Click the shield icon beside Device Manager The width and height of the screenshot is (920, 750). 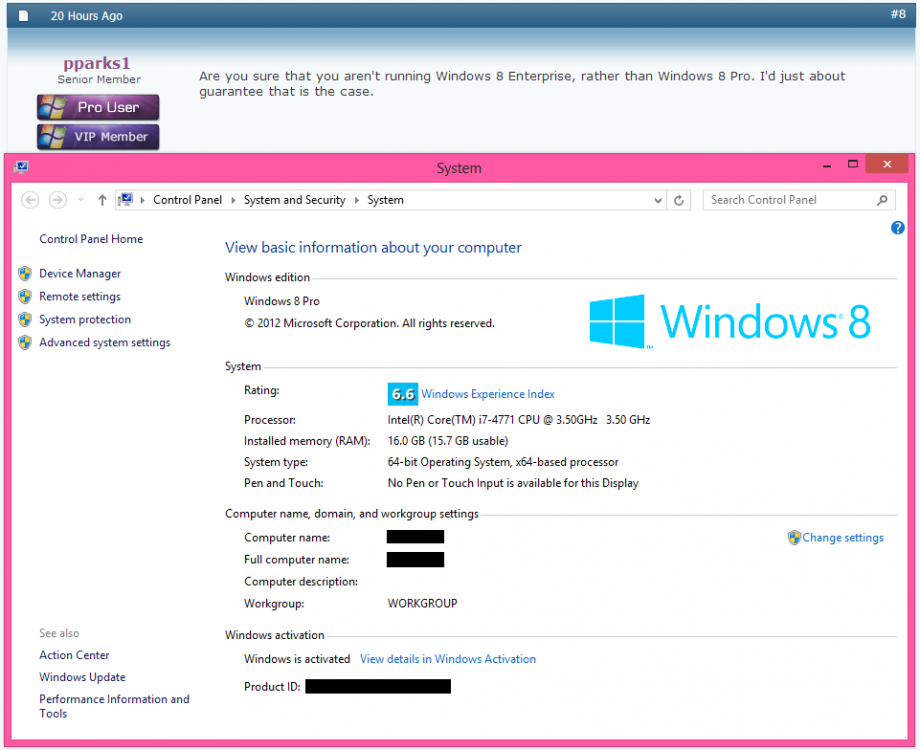click(25, 273)
